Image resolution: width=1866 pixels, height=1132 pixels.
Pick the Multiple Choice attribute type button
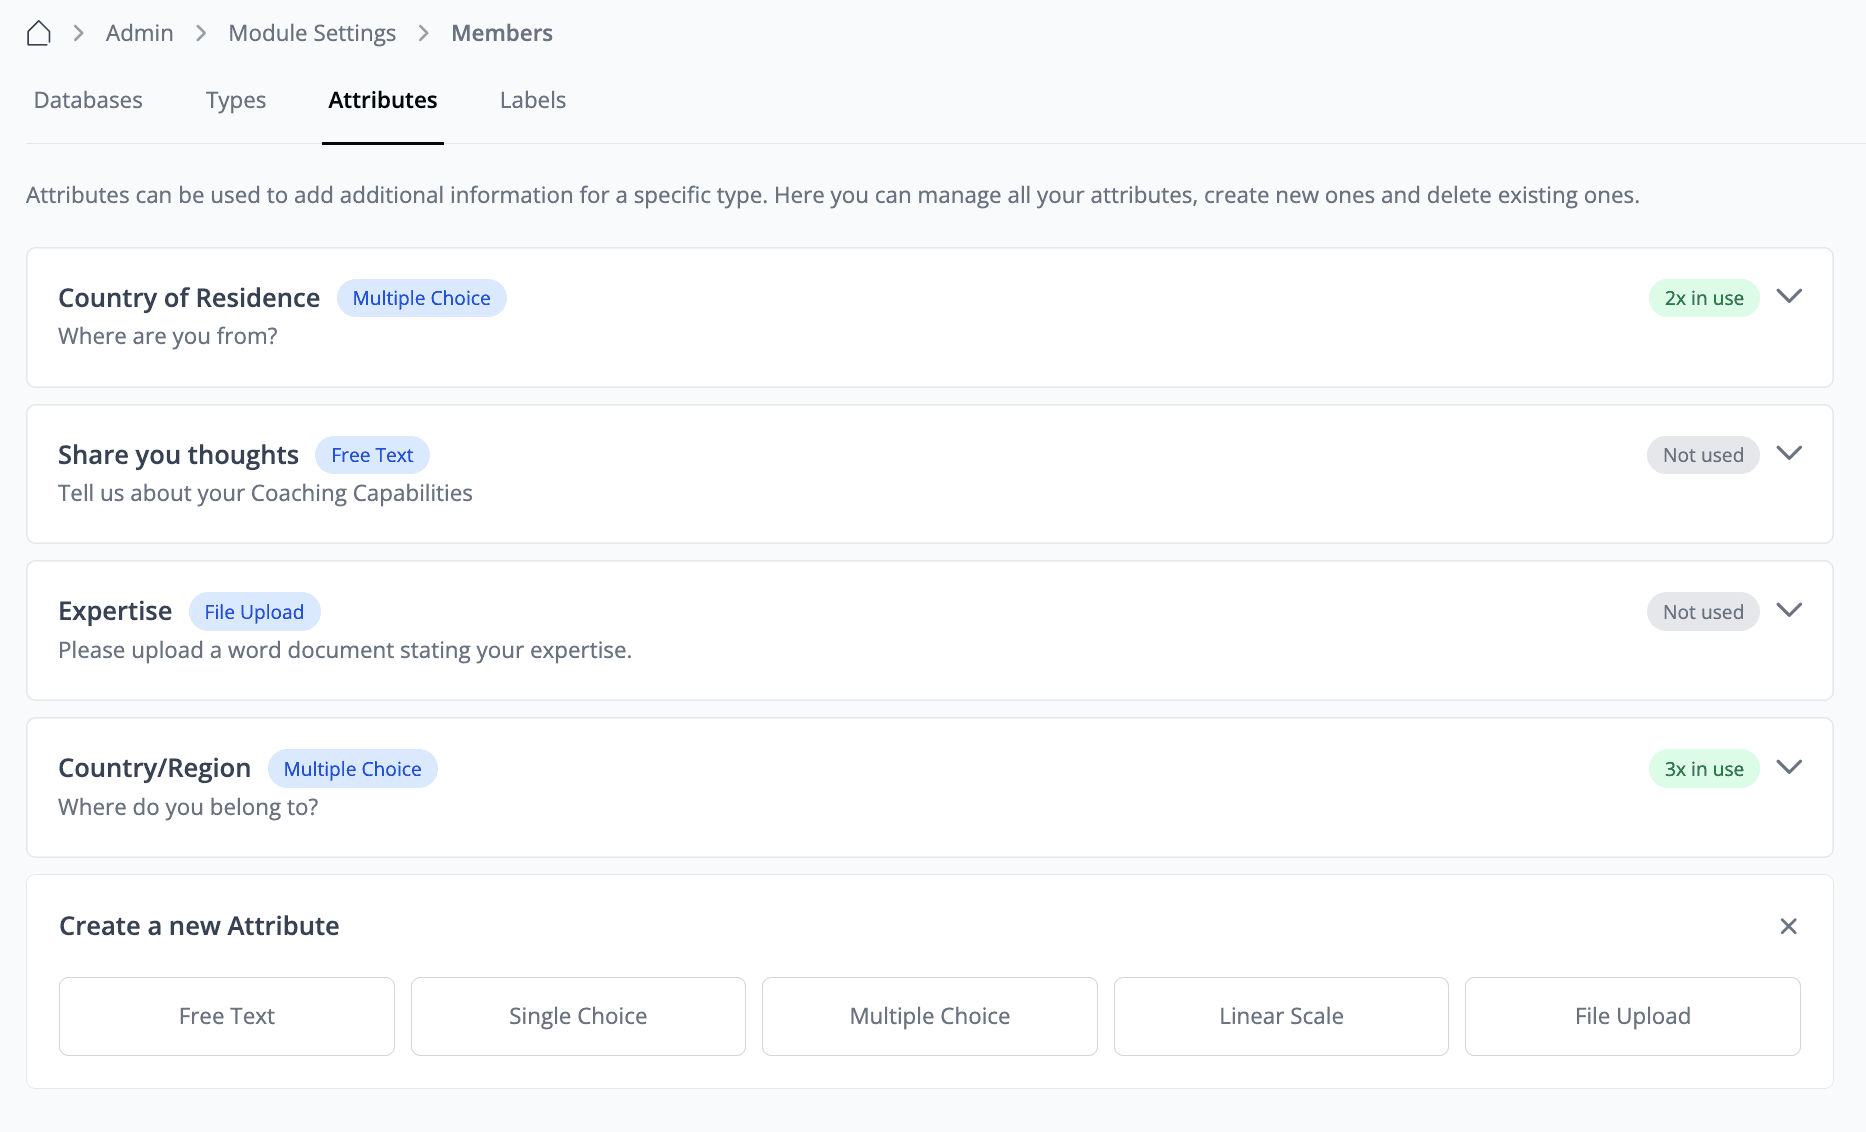click(929, 1016)
